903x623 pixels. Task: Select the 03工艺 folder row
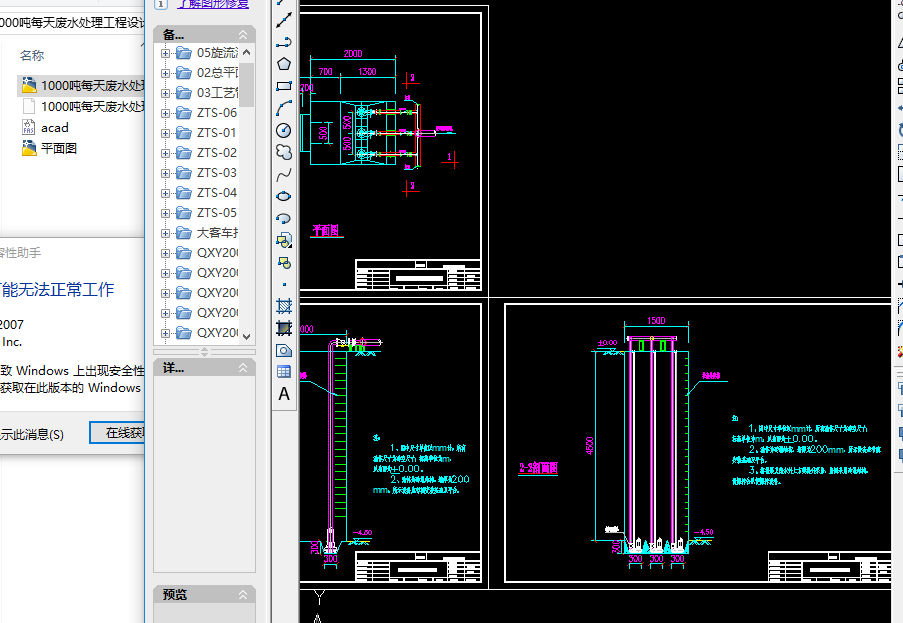click(207, 93)
